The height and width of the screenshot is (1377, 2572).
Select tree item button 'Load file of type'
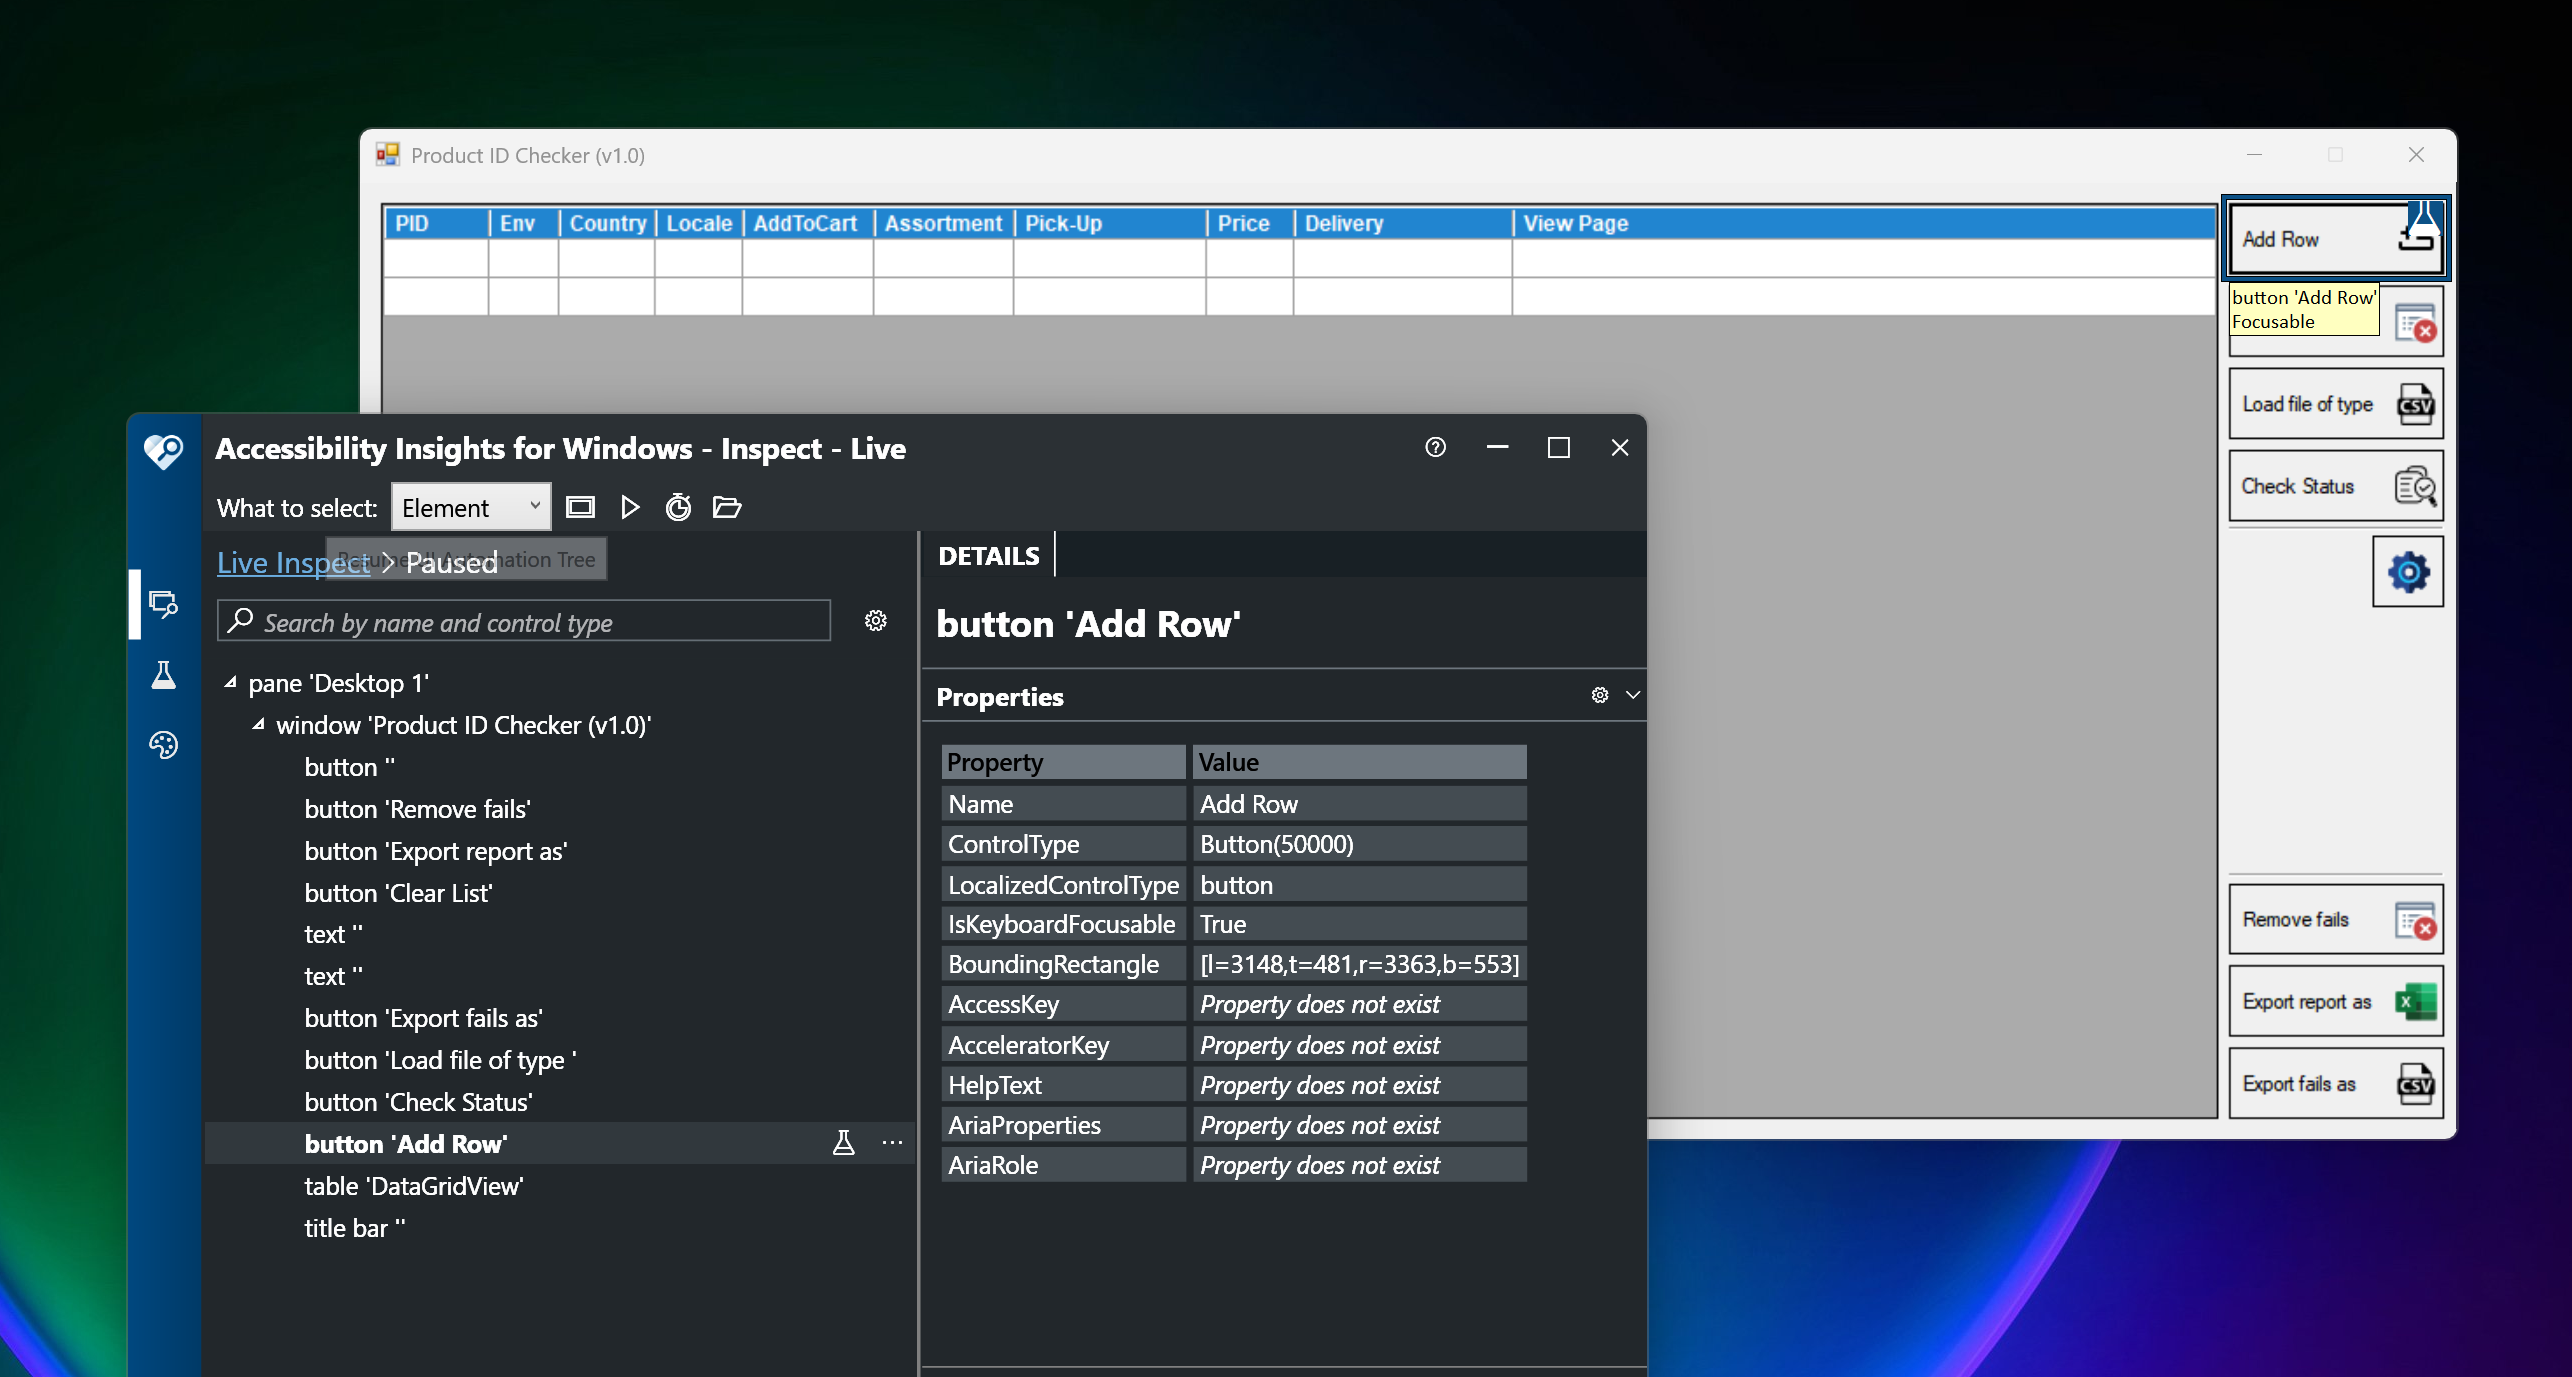[x=440, y=1060]
